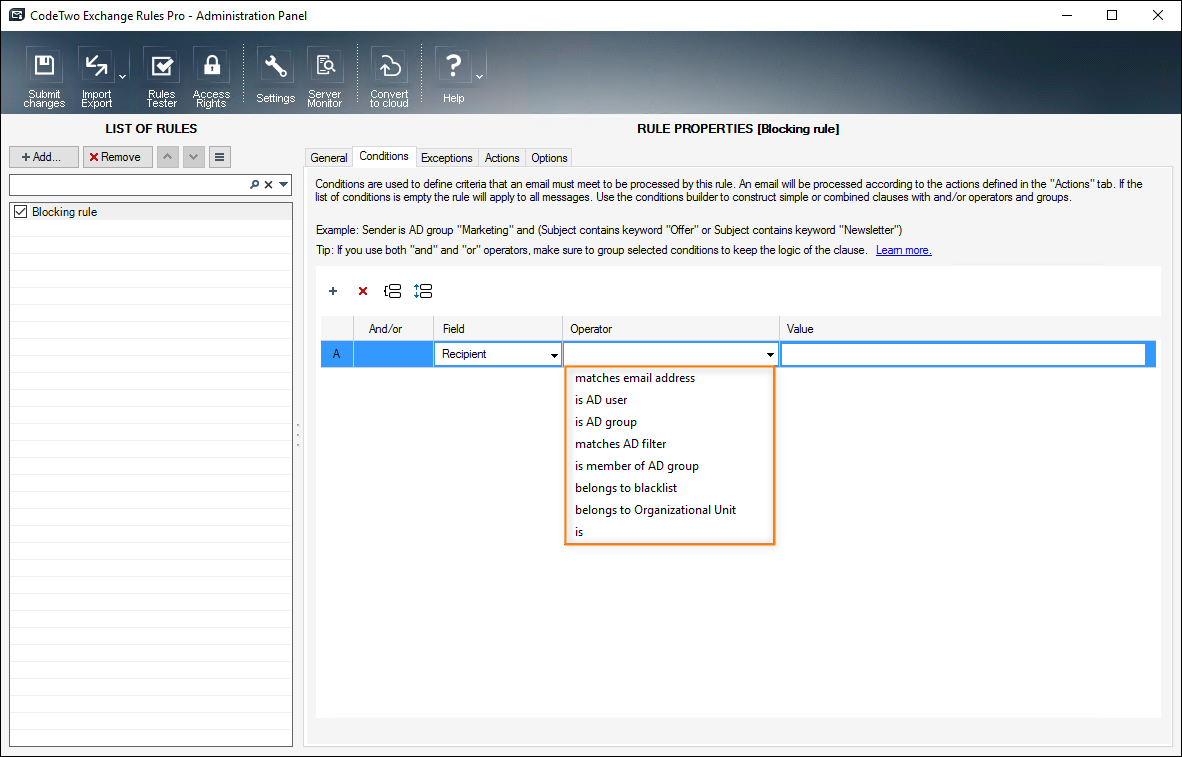Click the Value column header
1182x757 pixels.
click(x=968, y=329)
